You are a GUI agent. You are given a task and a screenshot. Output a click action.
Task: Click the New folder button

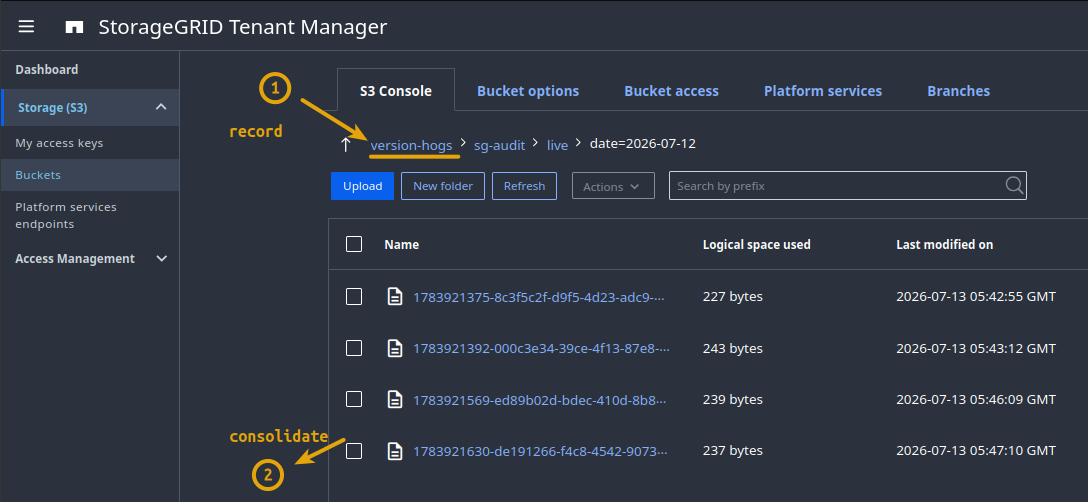(x=443, y=186)
